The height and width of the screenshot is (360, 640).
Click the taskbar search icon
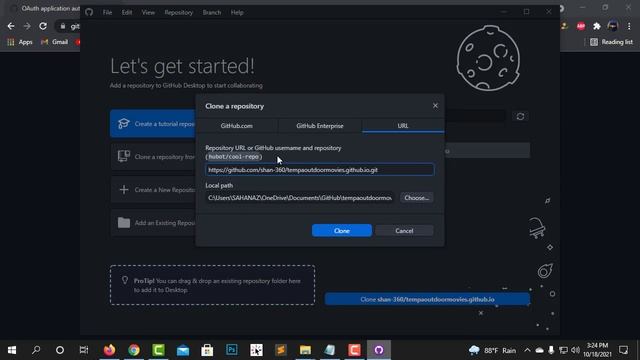click(36, 350)
